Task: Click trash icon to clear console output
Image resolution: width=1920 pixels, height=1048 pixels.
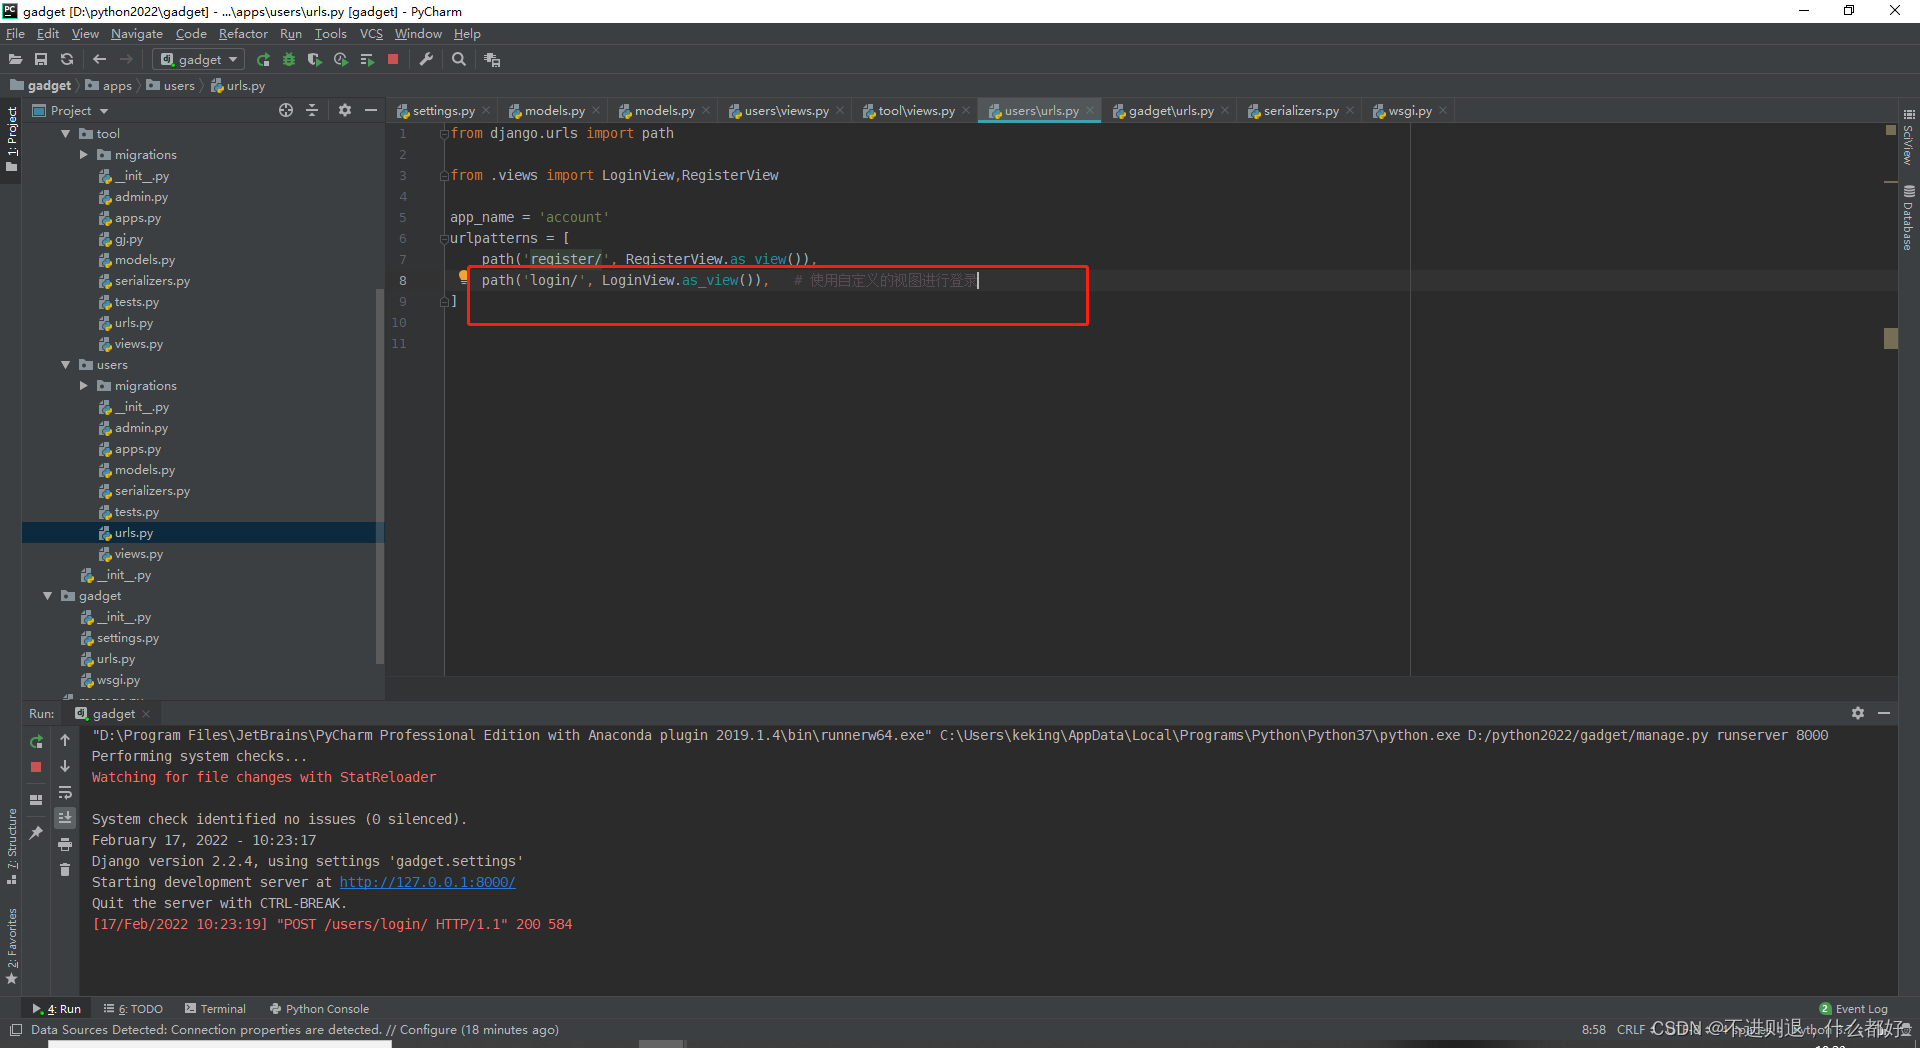Action: (x=65, y=870)
